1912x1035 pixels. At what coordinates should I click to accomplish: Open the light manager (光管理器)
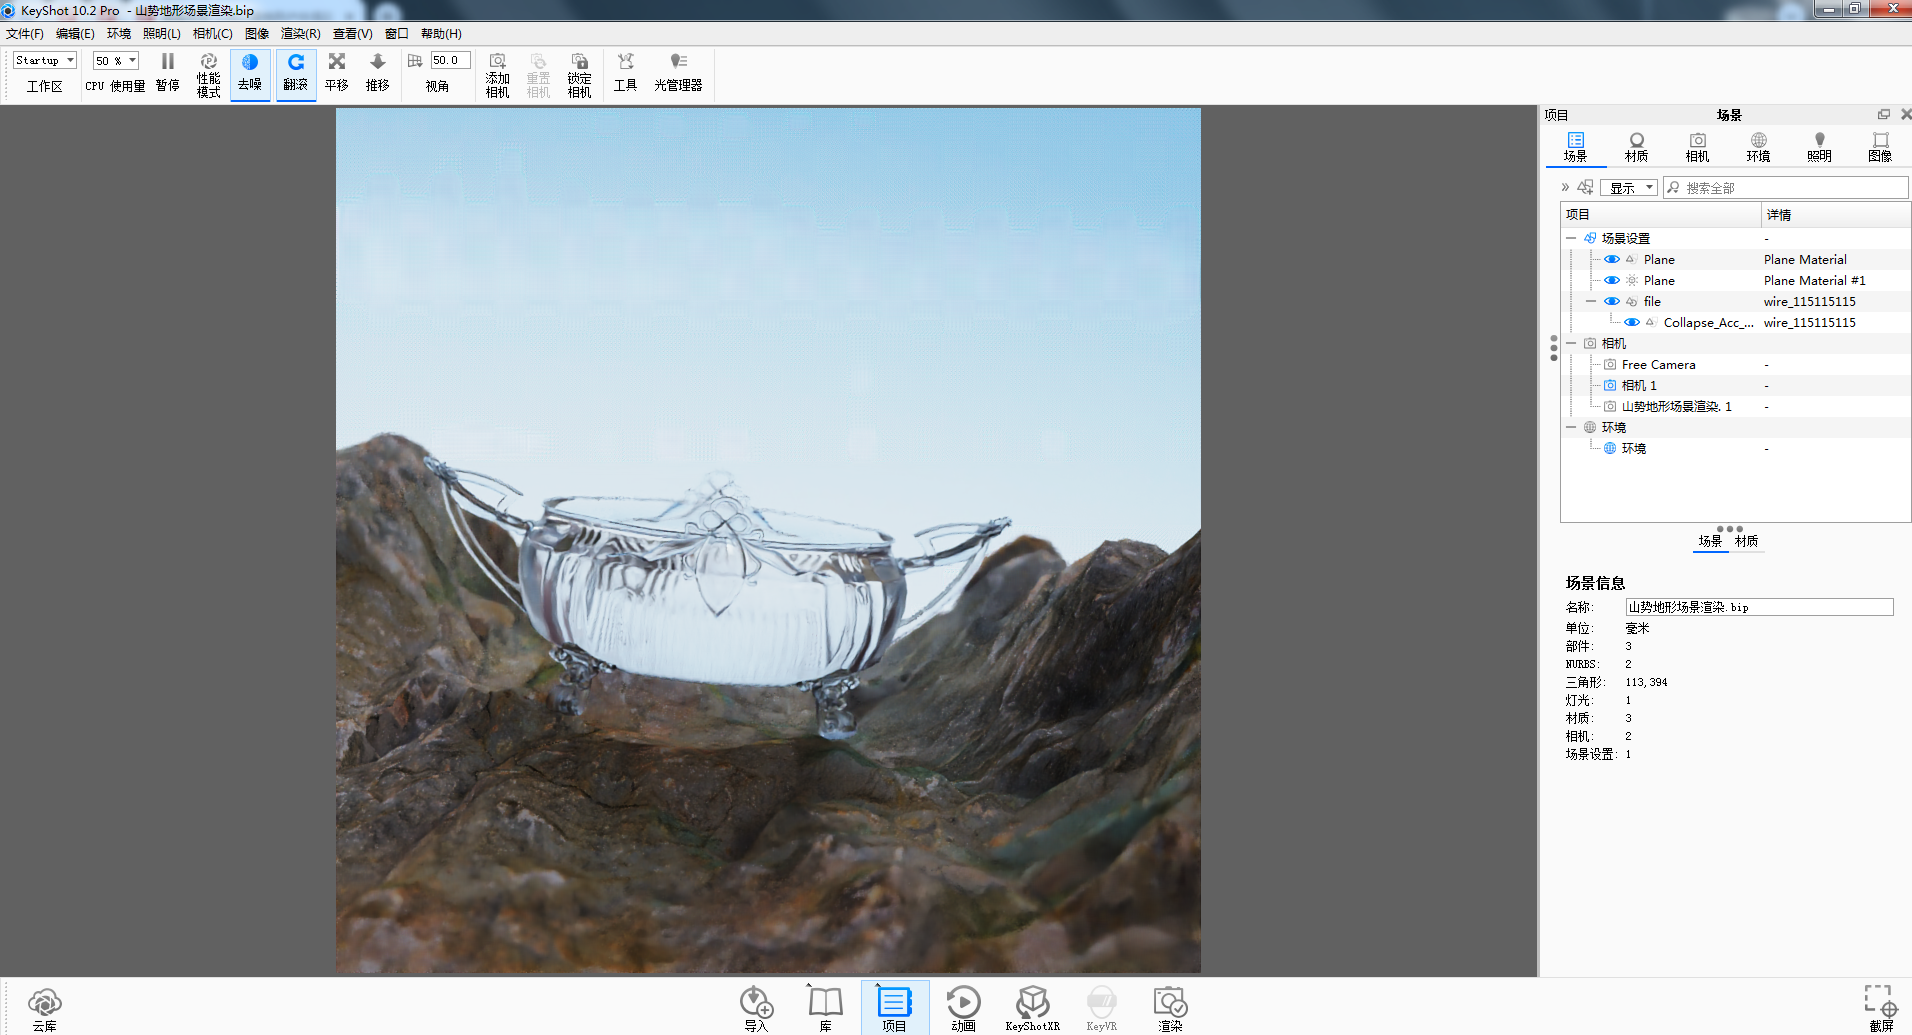pos(678,73)
